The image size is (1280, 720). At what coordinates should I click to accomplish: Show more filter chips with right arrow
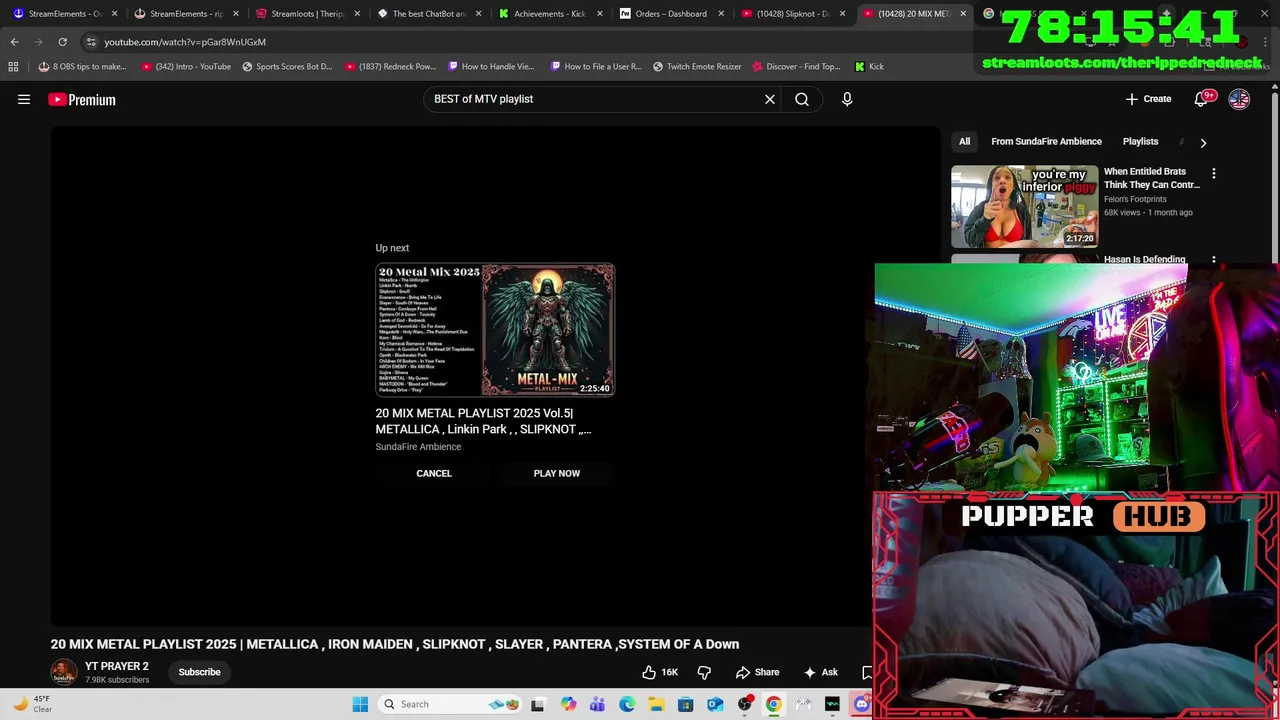(x=1203, y=142)
